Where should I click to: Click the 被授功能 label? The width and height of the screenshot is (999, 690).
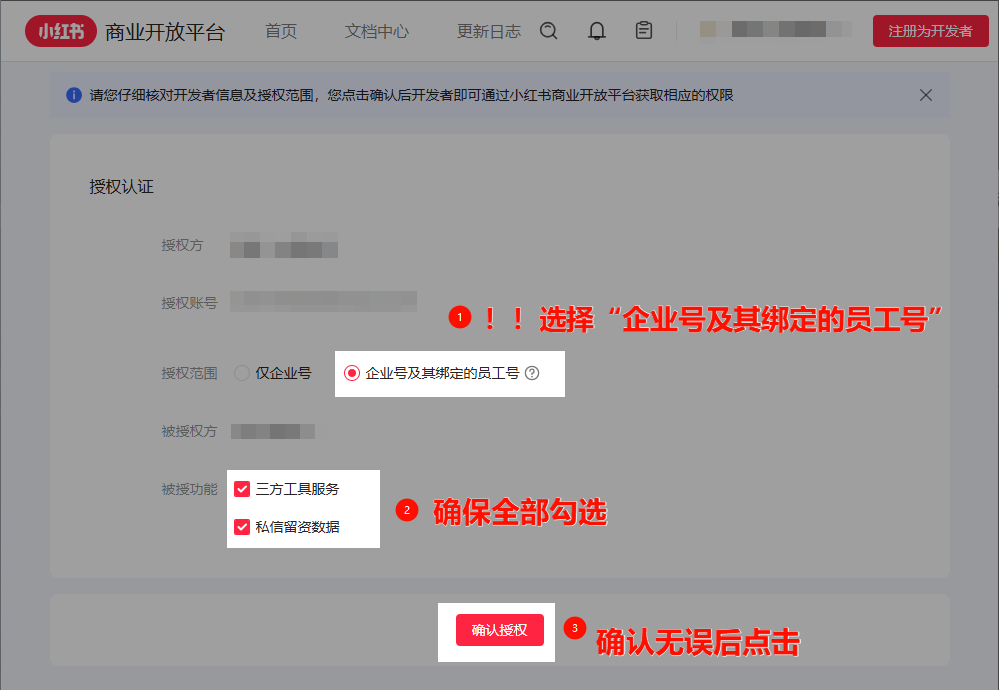[189, 489]
